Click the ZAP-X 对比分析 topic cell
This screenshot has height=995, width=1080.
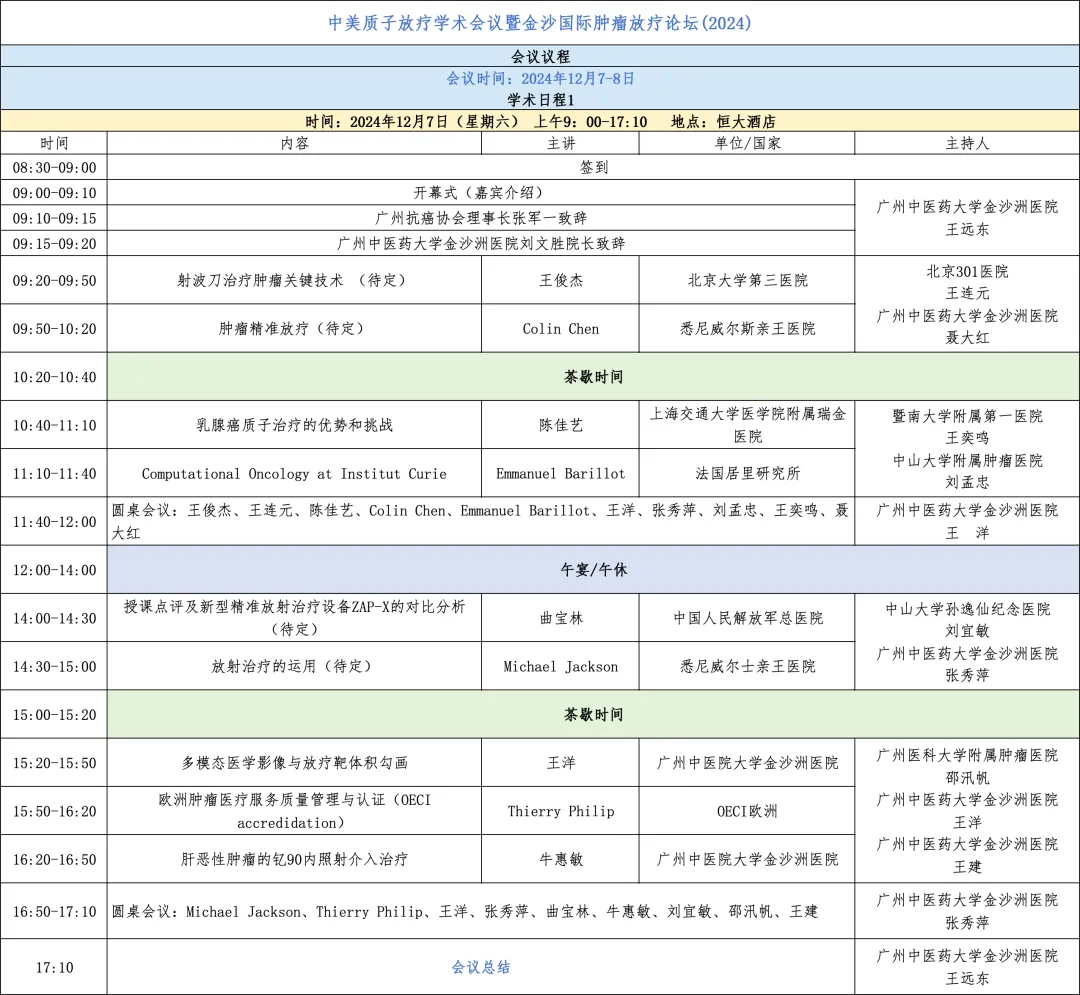(x=295, y=618)
